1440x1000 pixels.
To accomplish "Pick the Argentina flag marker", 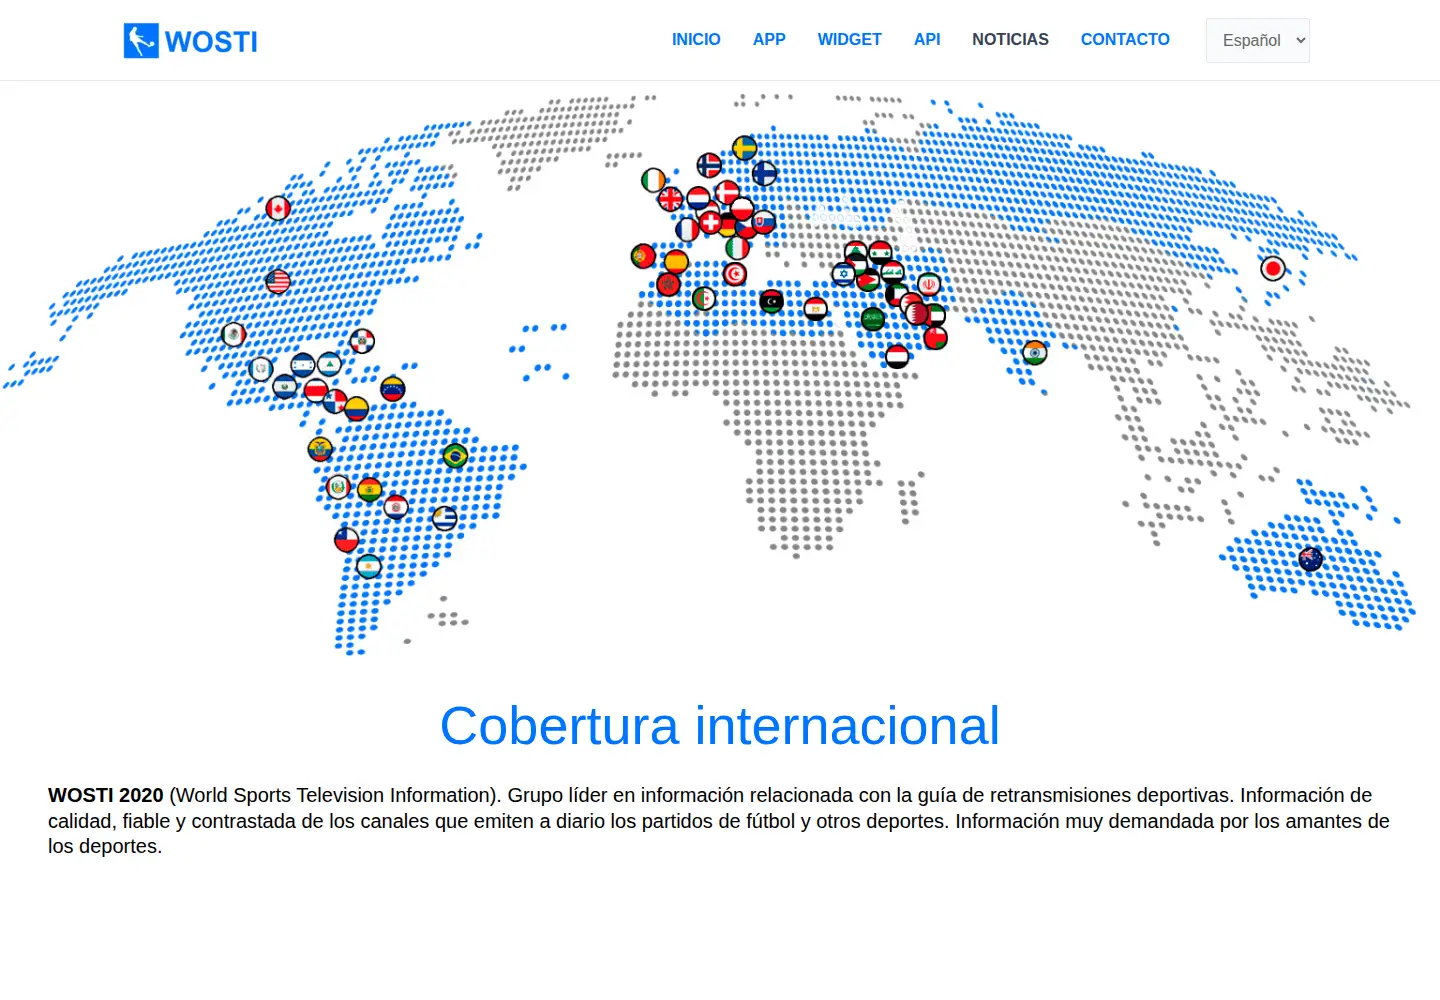I will [369, 567].
